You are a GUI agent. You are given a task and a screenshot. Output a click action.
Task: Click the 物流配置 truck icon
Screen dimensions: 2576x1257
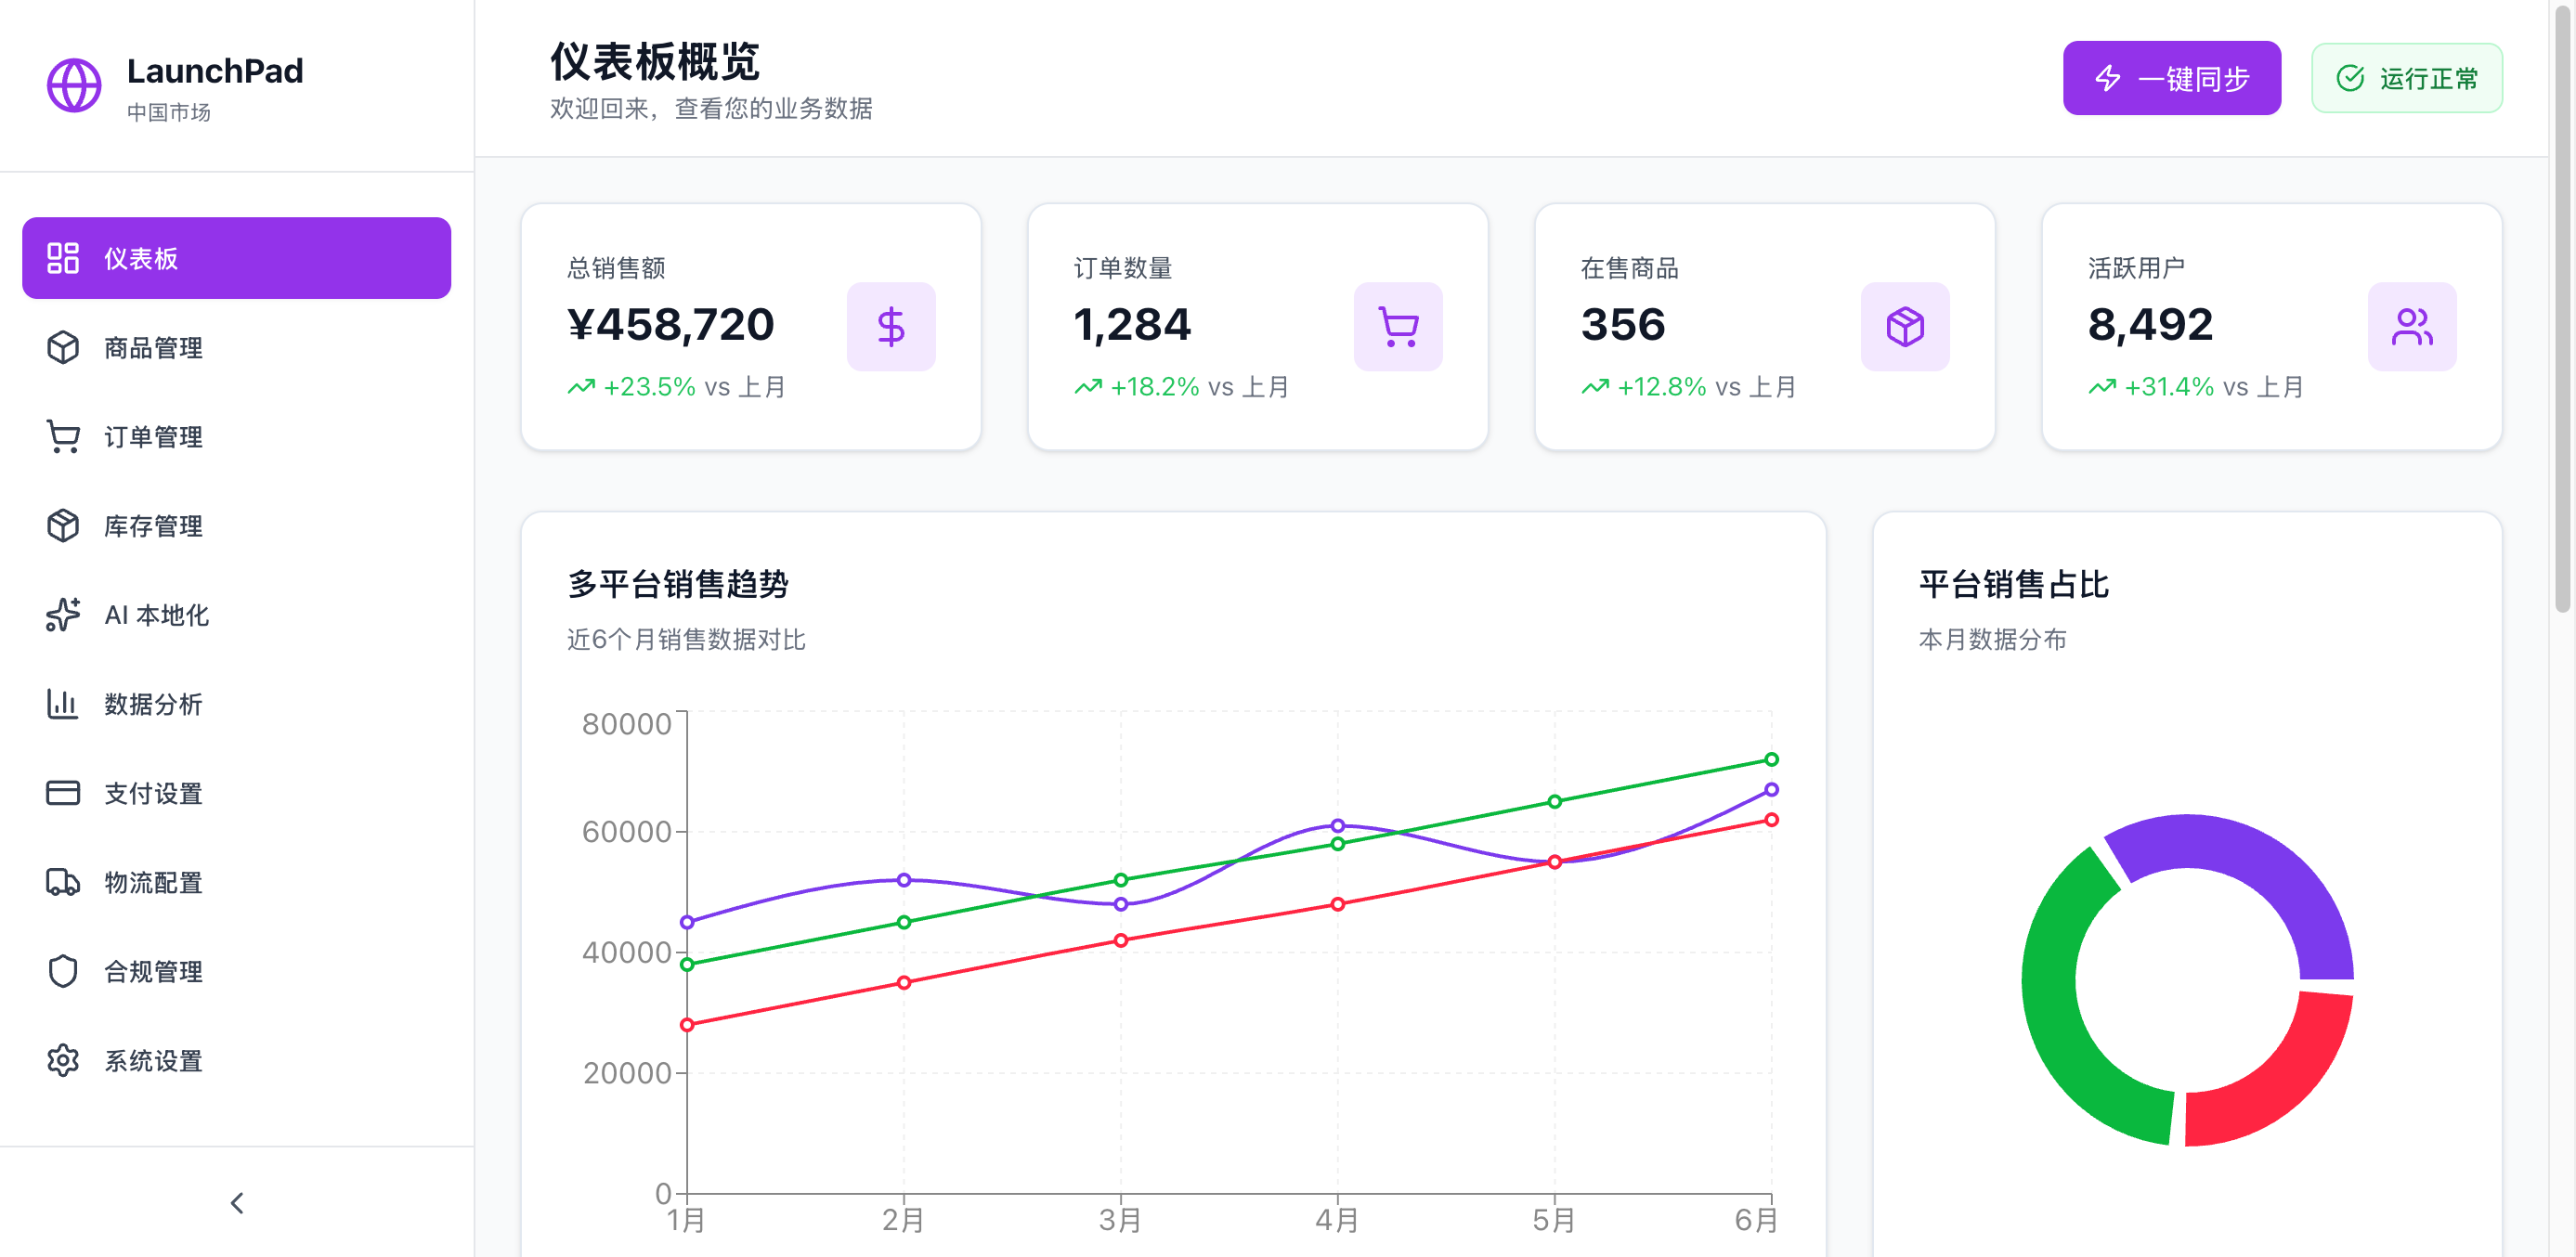click(62, 882)
